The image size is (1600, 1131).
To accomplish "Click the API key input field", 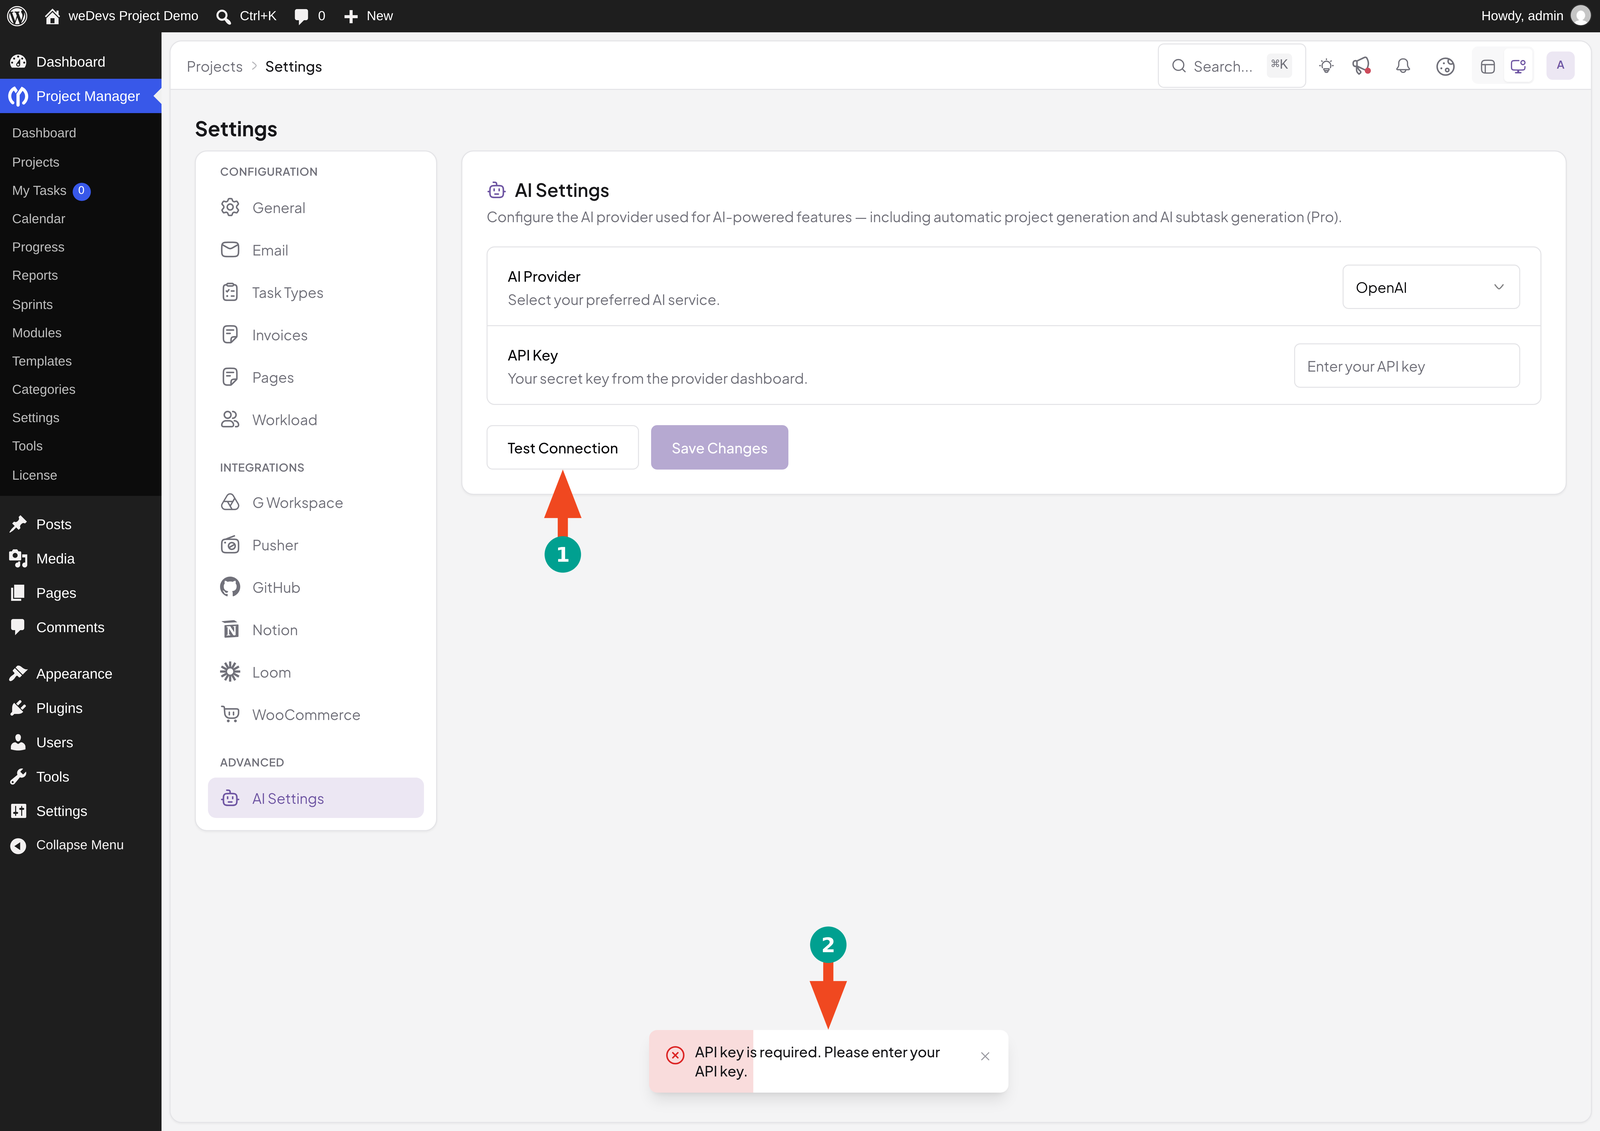I will pos(1406,366).
